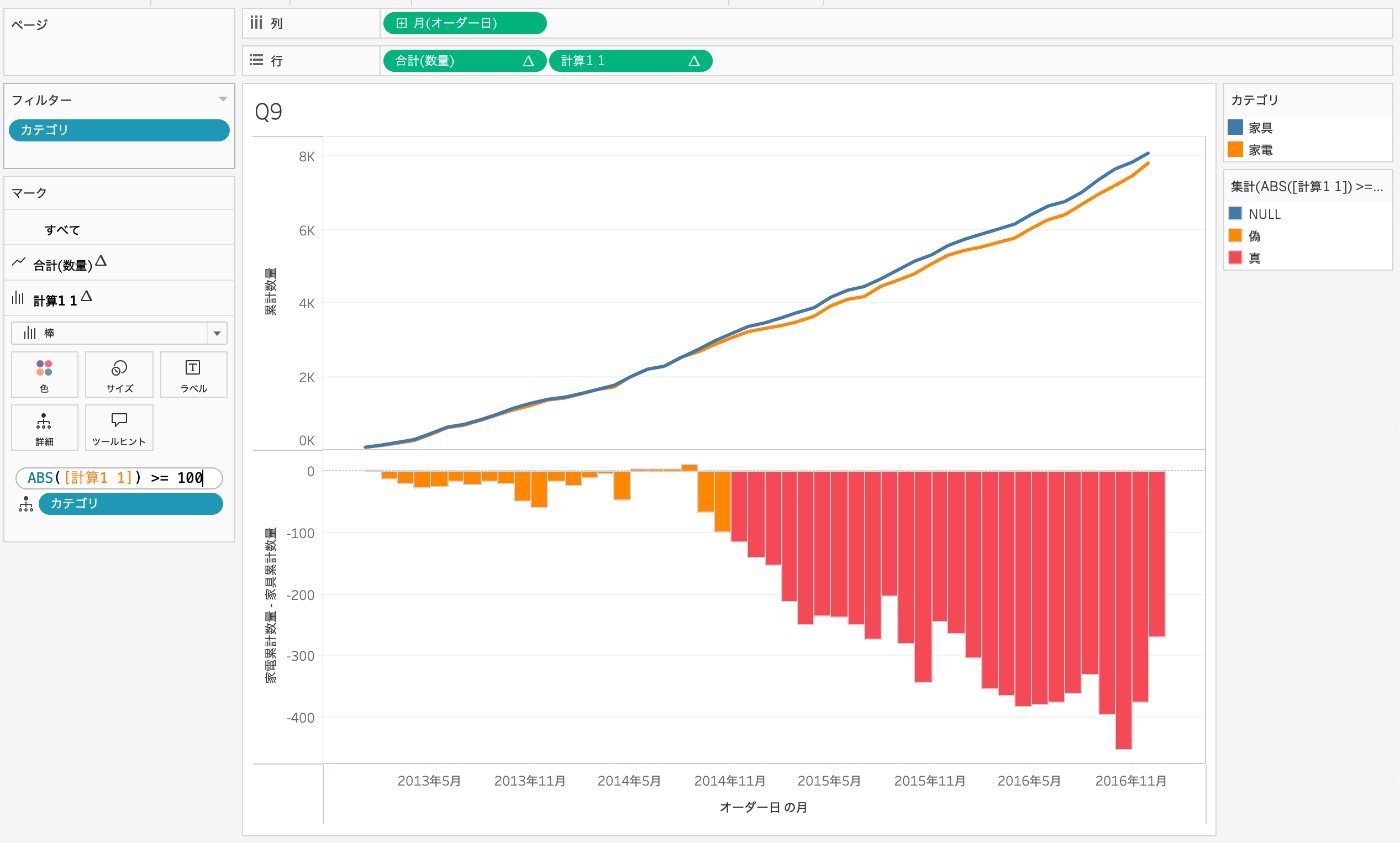Screen dimensions: 1400x843
Task: Click the 8K axis label
Action: (306, 156)
